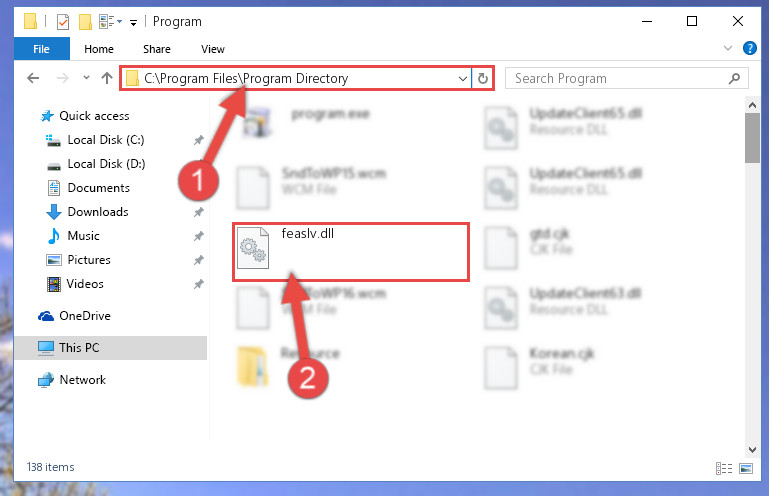769x496 pixels.
Task: Open Local Disk (D:) from Quick access
Action: [106, 164]
